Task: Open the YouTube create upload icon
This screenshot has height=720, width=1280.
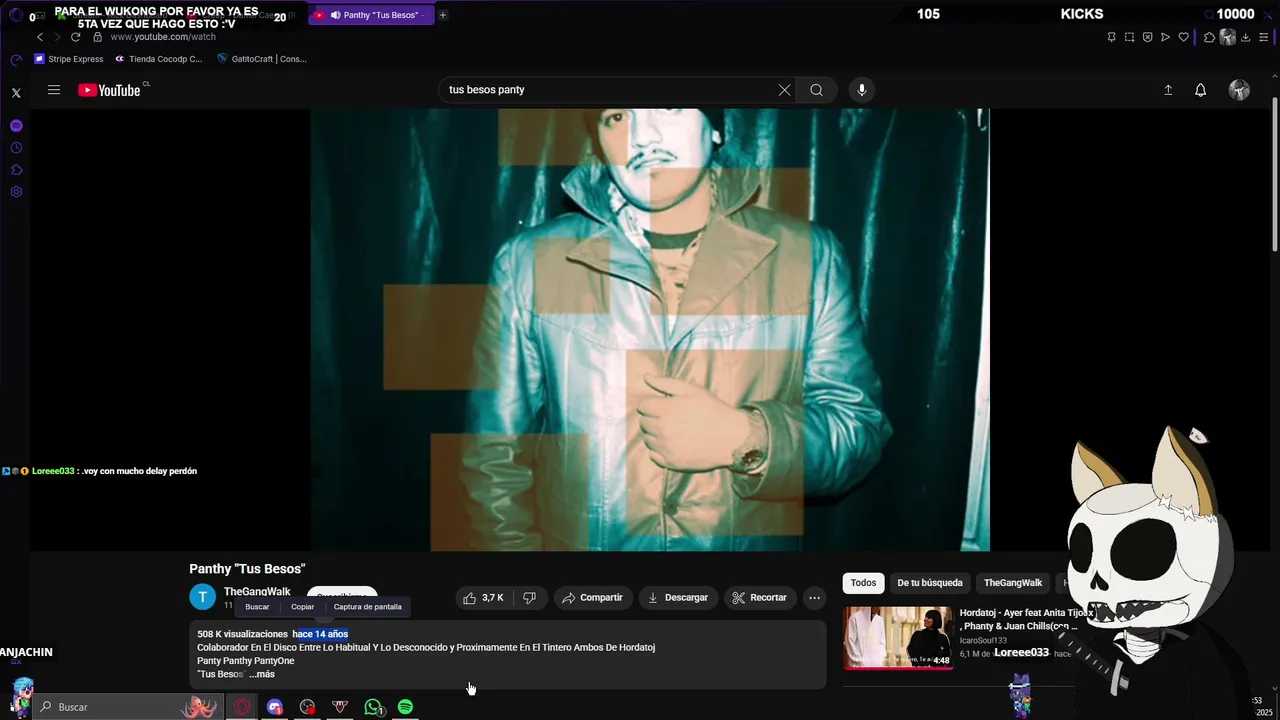Action: pyautogui.click(x=1168, y=90)
